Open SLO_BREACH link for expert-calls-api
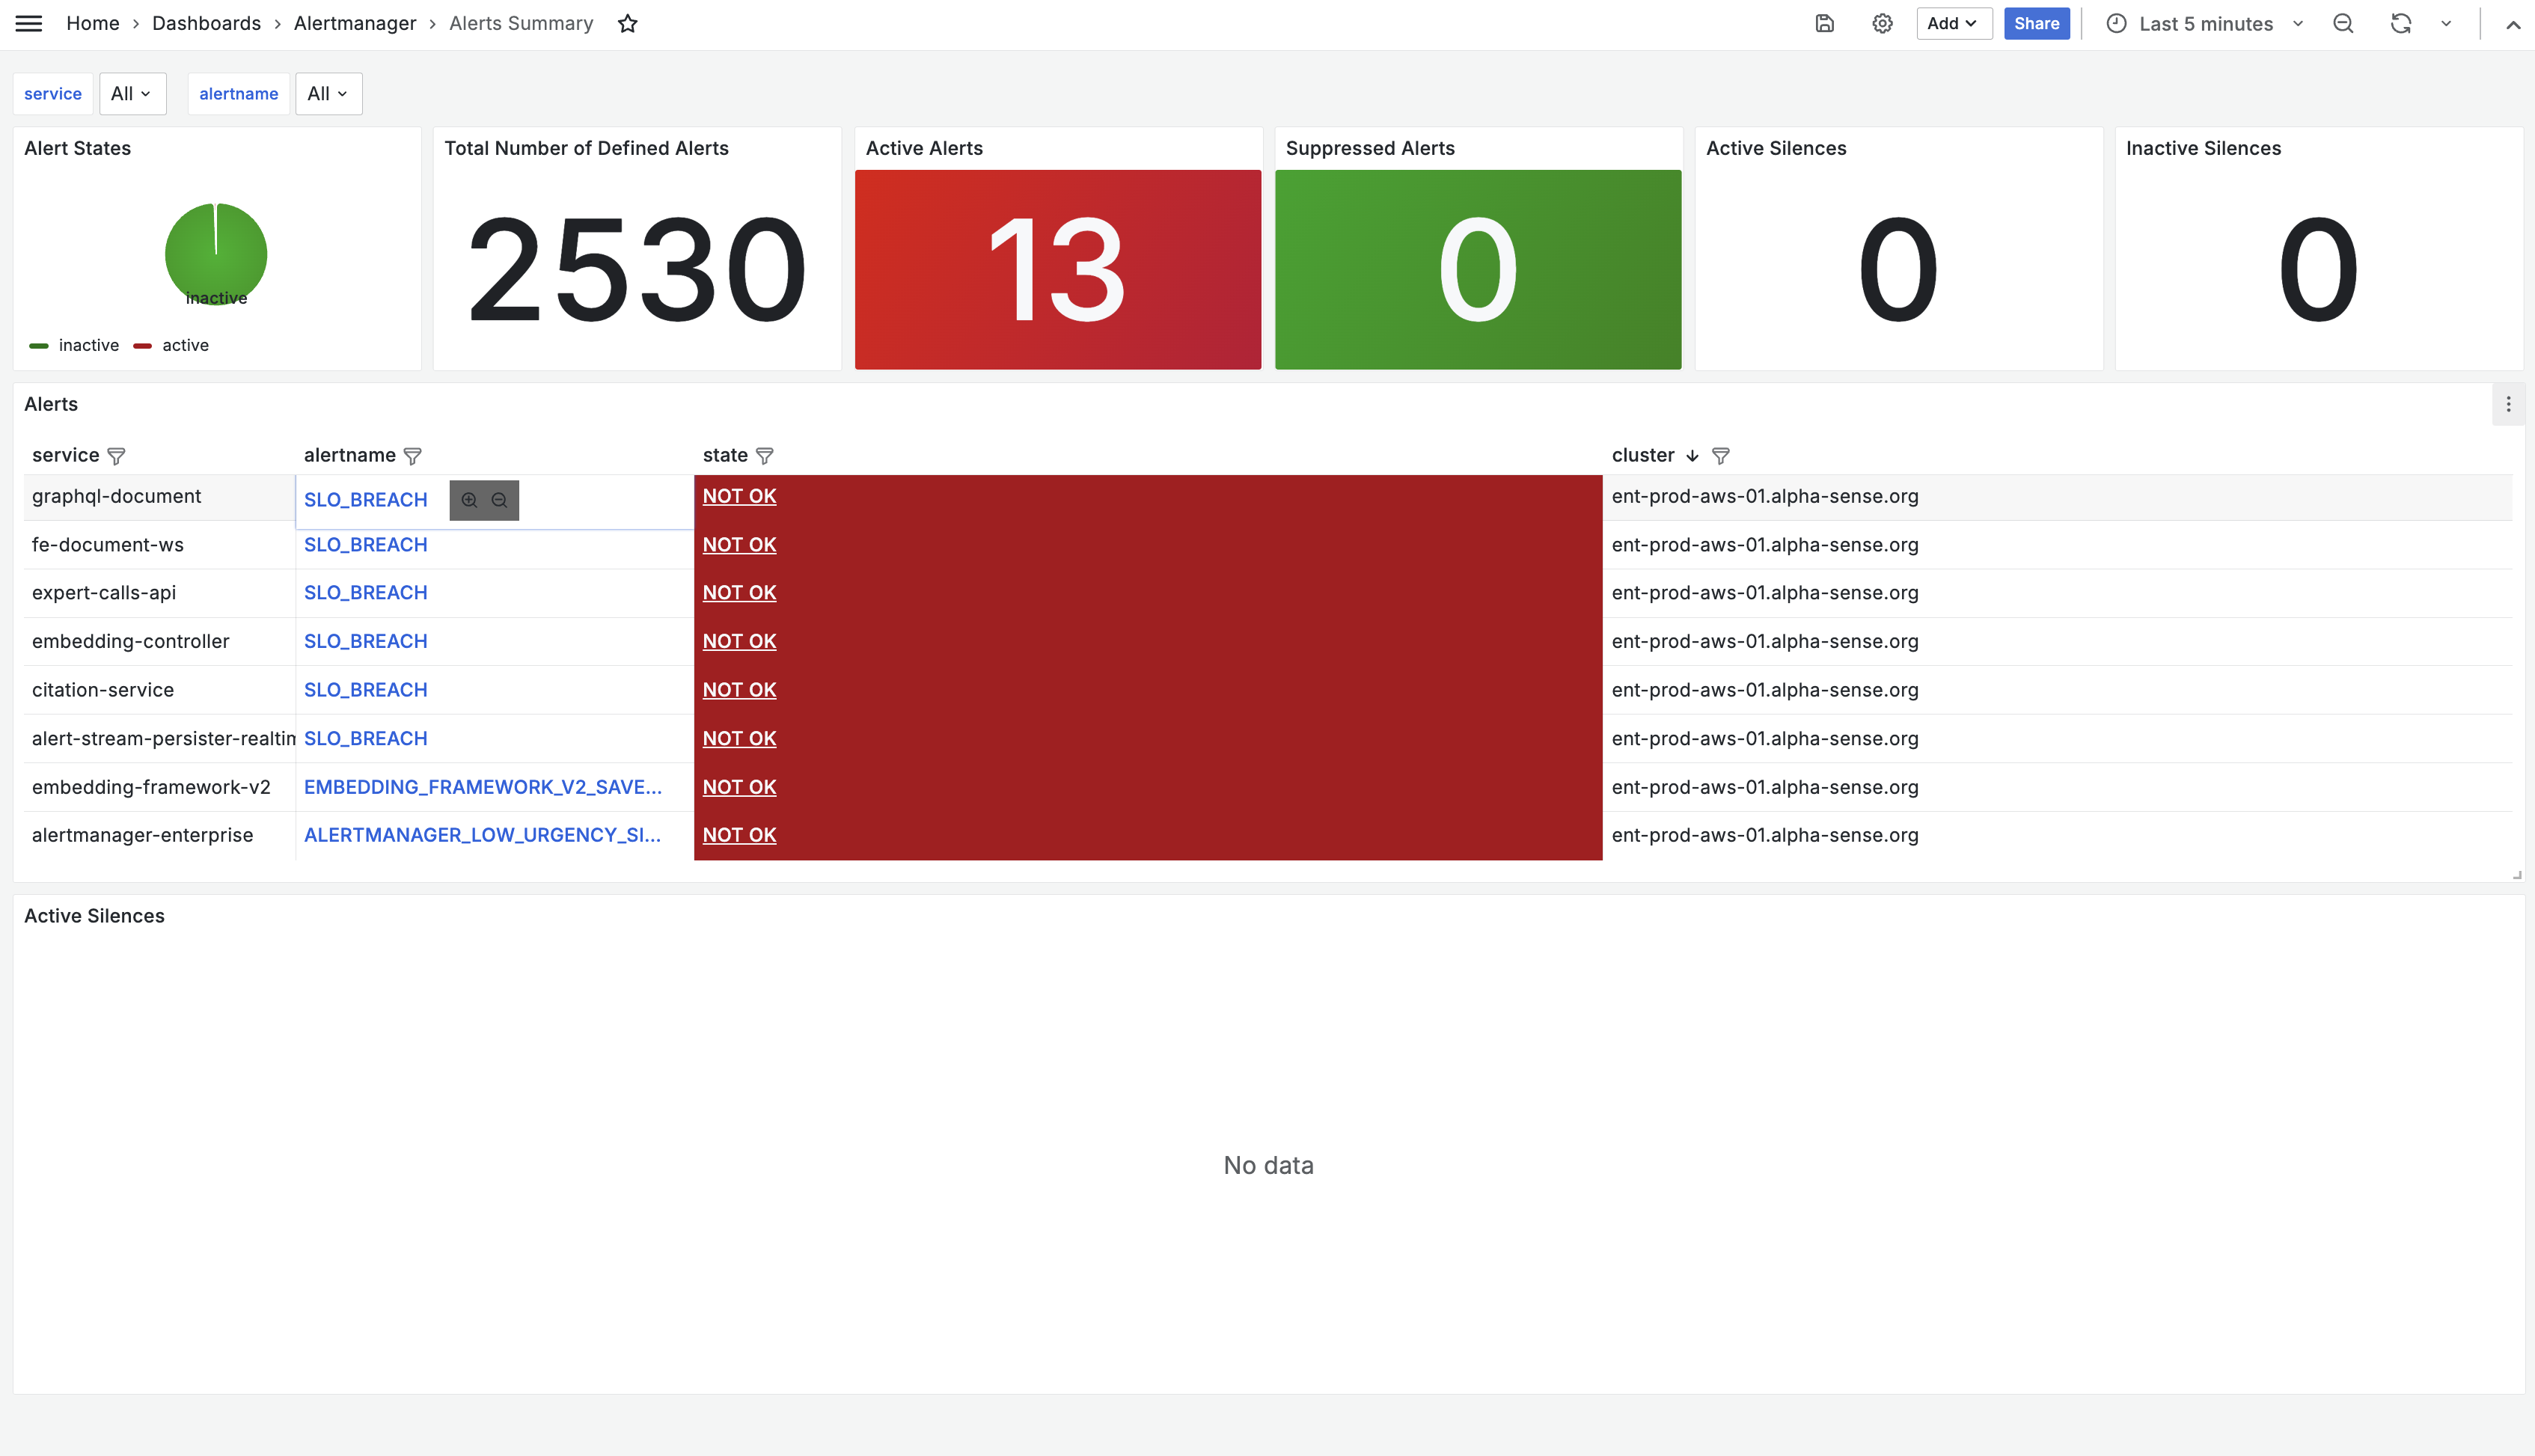The image size is (2535, 1456). click(365, 593)
